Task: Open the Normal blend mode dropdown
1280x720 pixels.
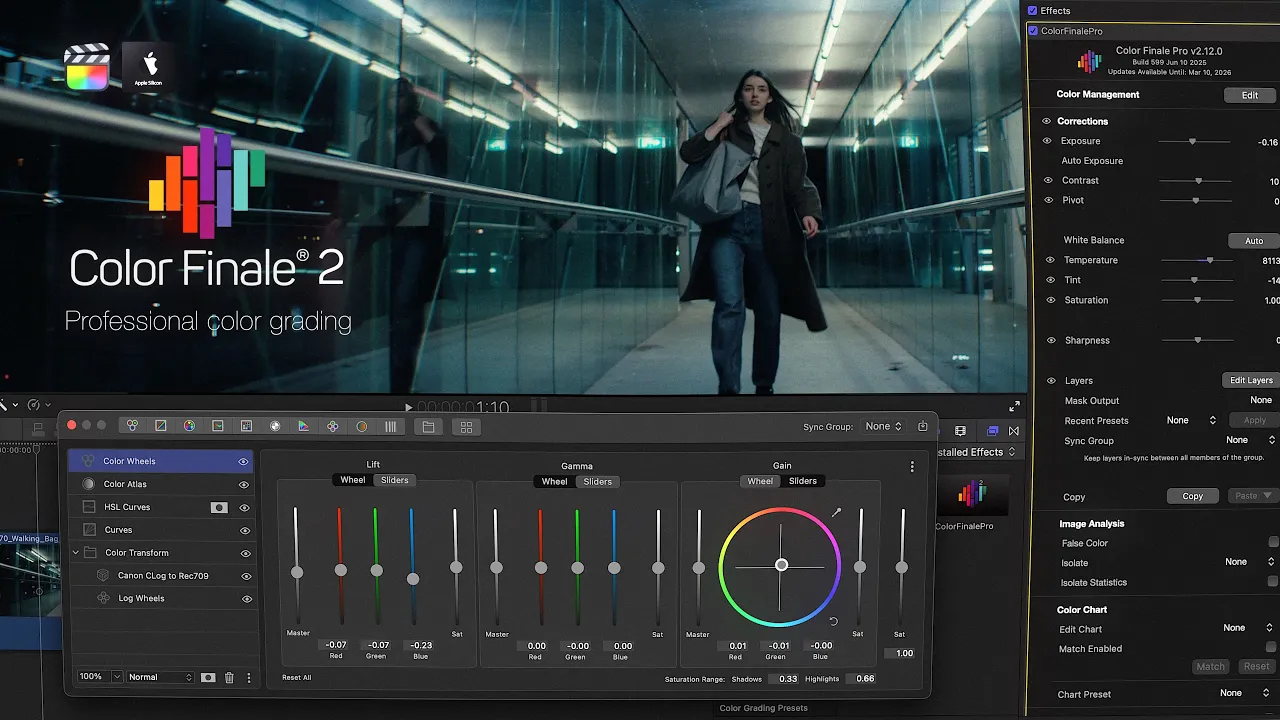Action: (x=160, y=677)
